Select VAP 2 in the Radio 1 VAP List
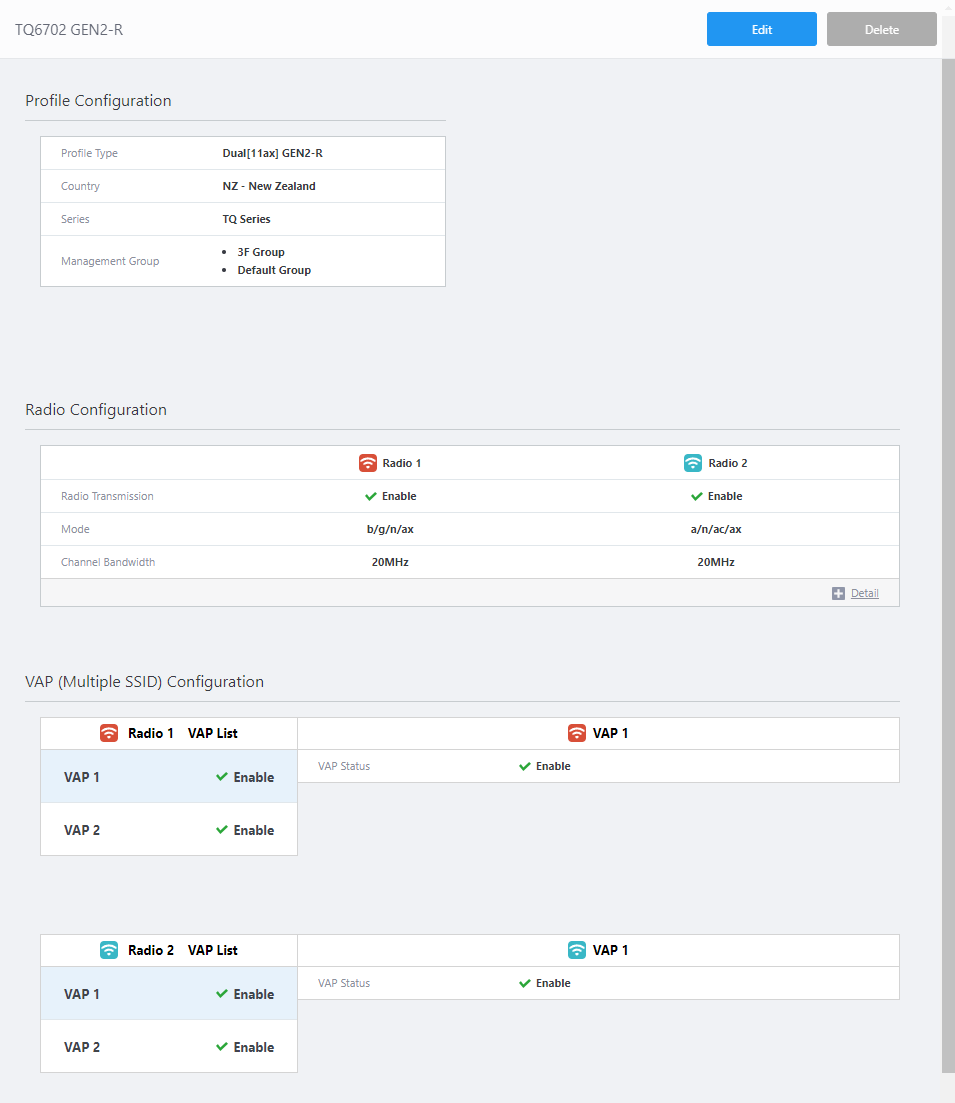 click(82, 830)
